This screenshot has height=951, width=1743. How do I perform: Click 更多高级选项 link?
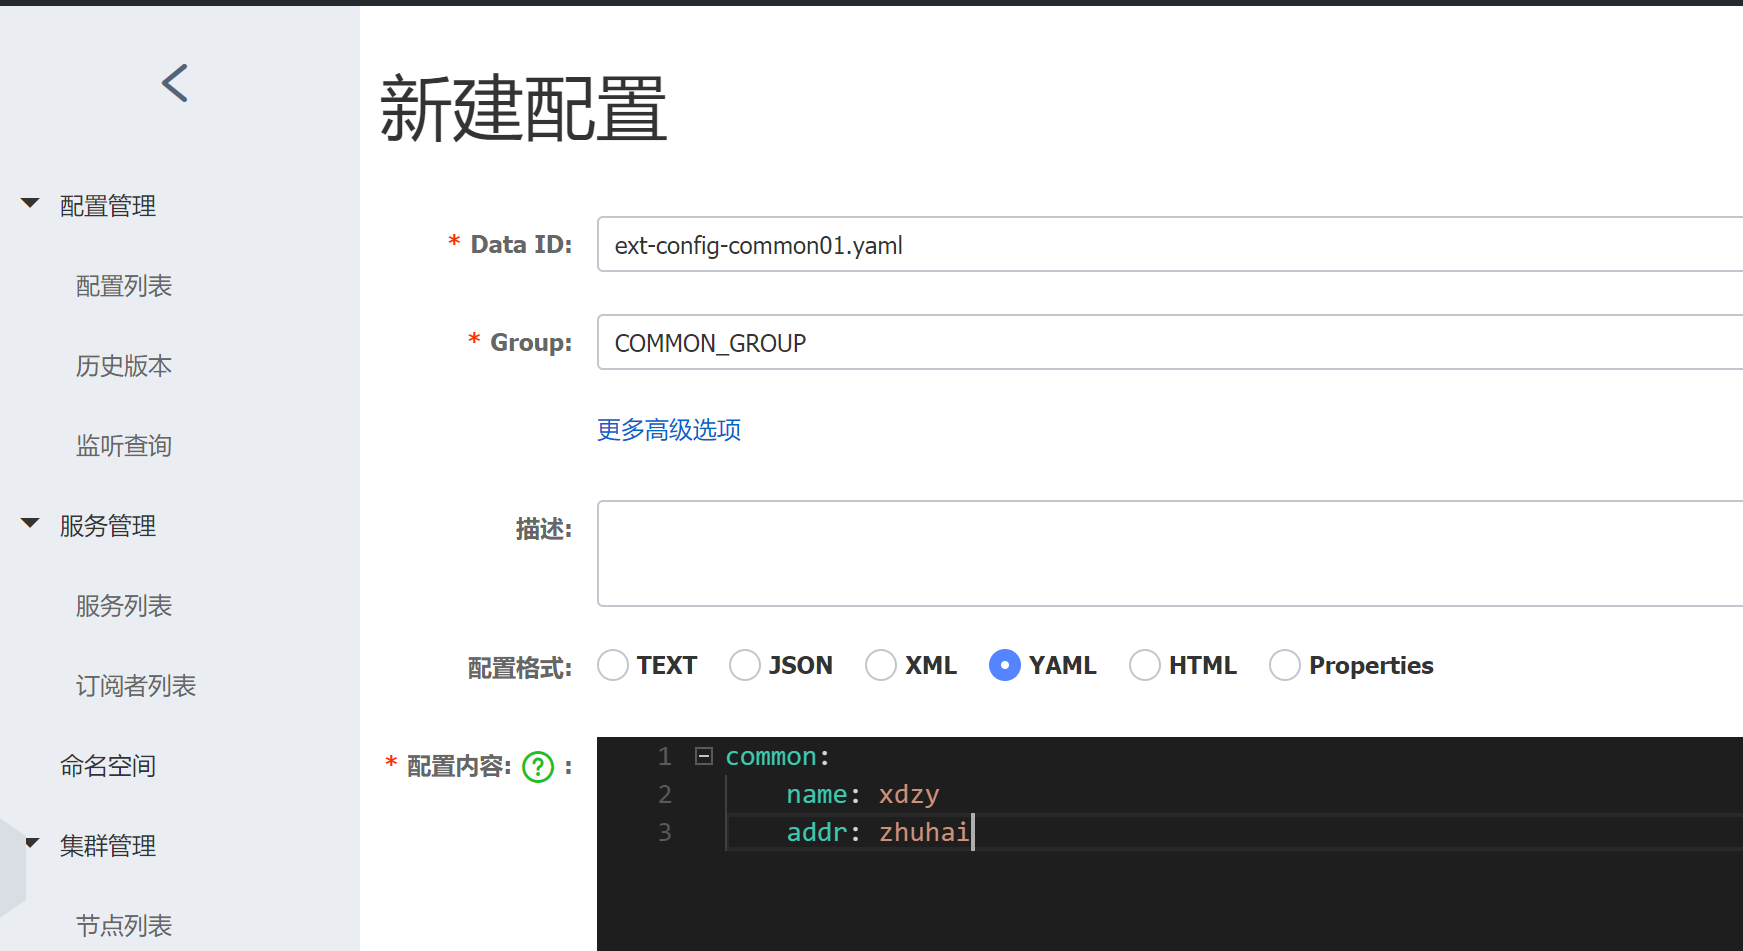(669, 430)
